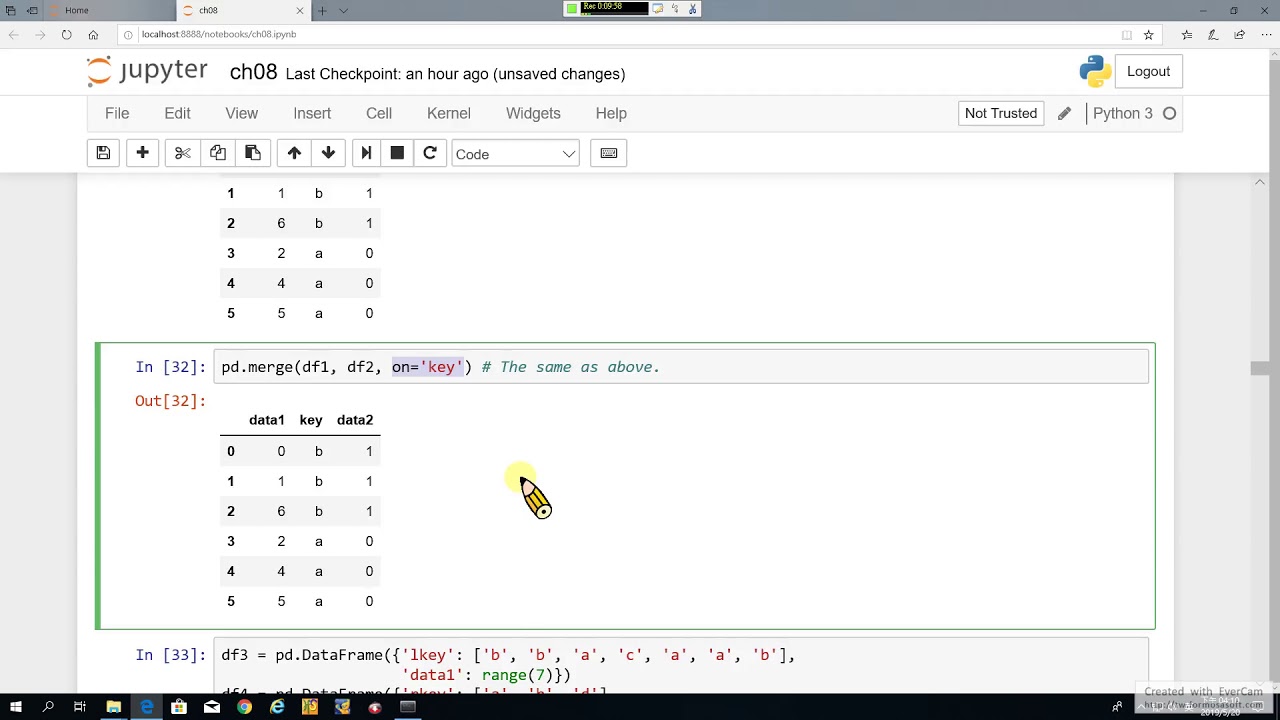Open a new browser tab
This screenshot has height=720, width=1280.
(x=322, y=10)
